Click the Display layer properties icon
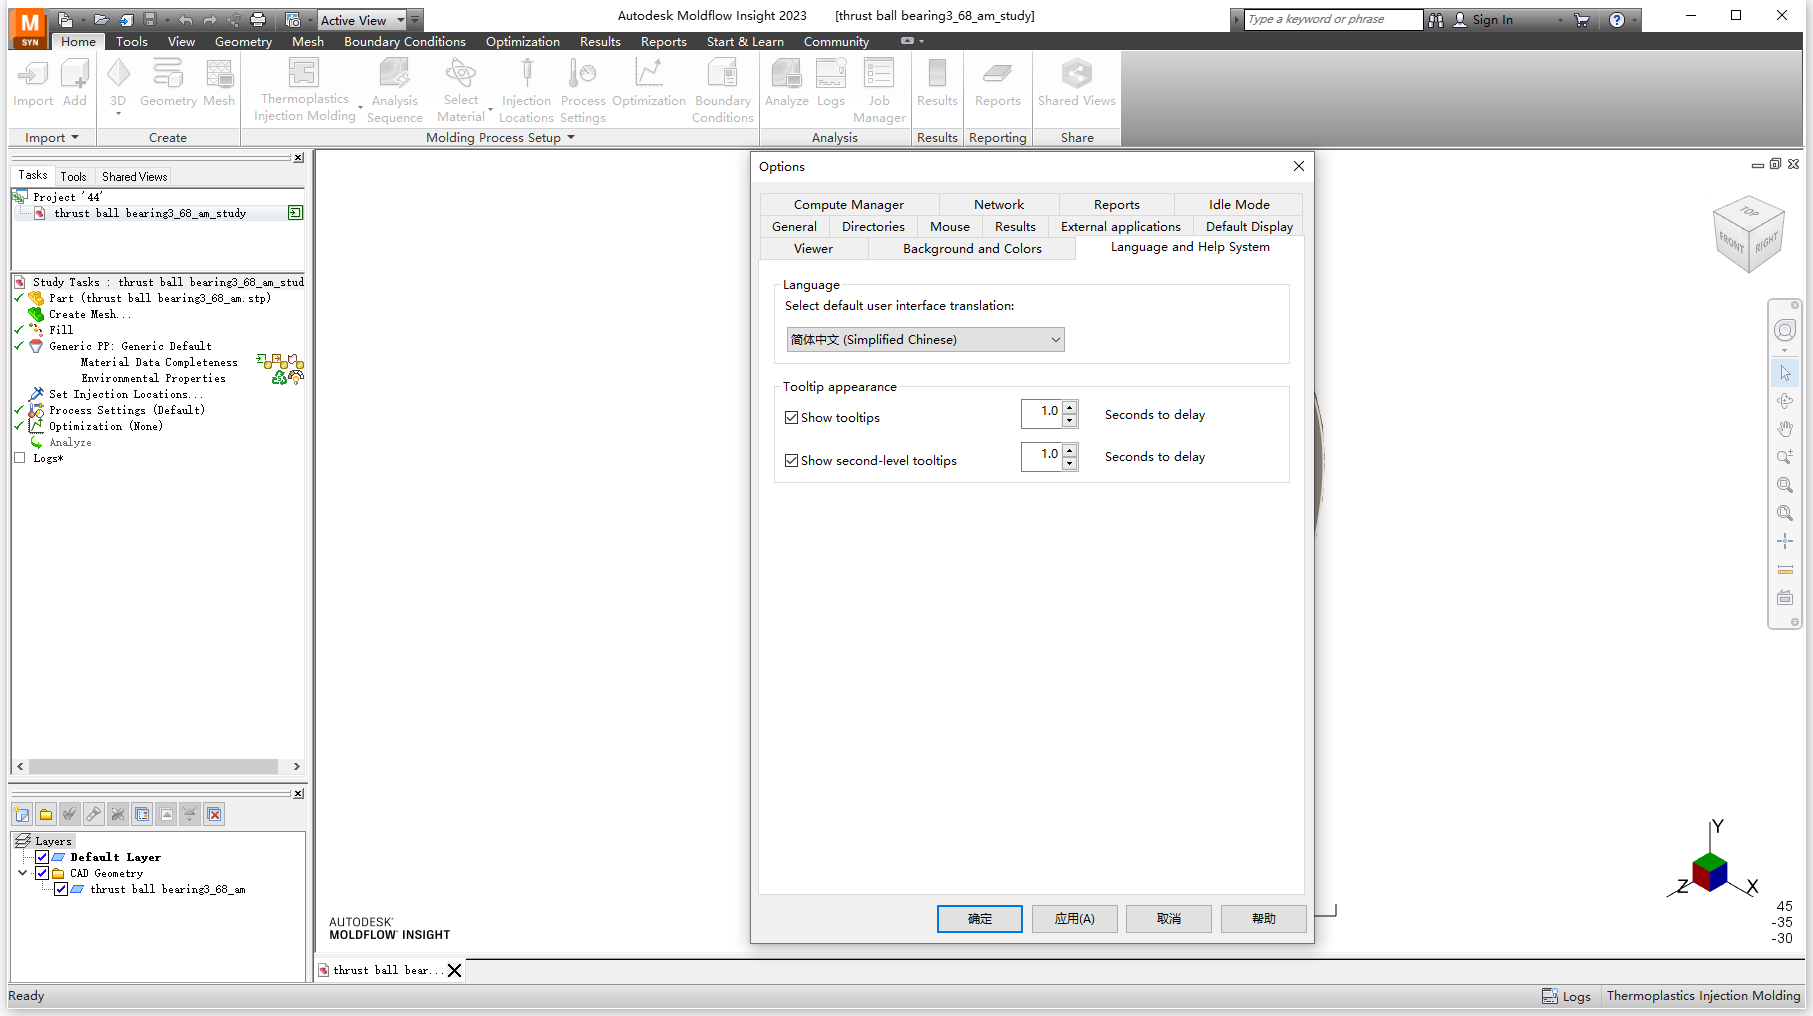This screenshot has width=1813, height=1016. [x=142, y=814]
